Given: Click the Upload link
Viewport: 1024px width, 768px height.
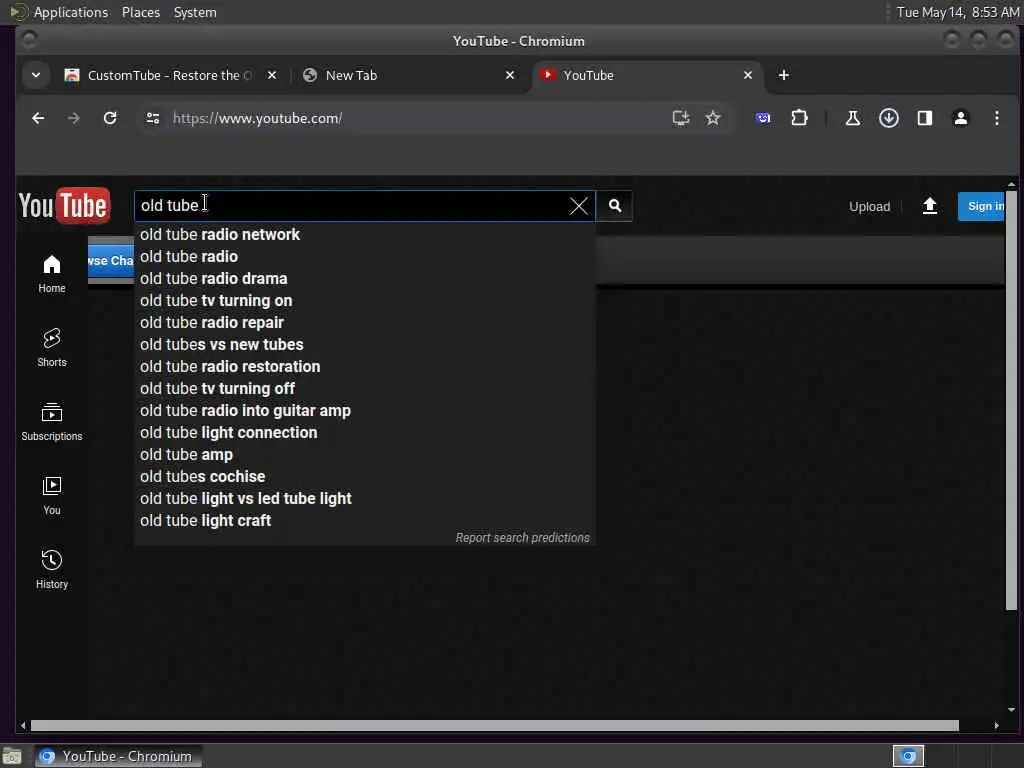Looking at the screenshot, I should click(869, 206).
